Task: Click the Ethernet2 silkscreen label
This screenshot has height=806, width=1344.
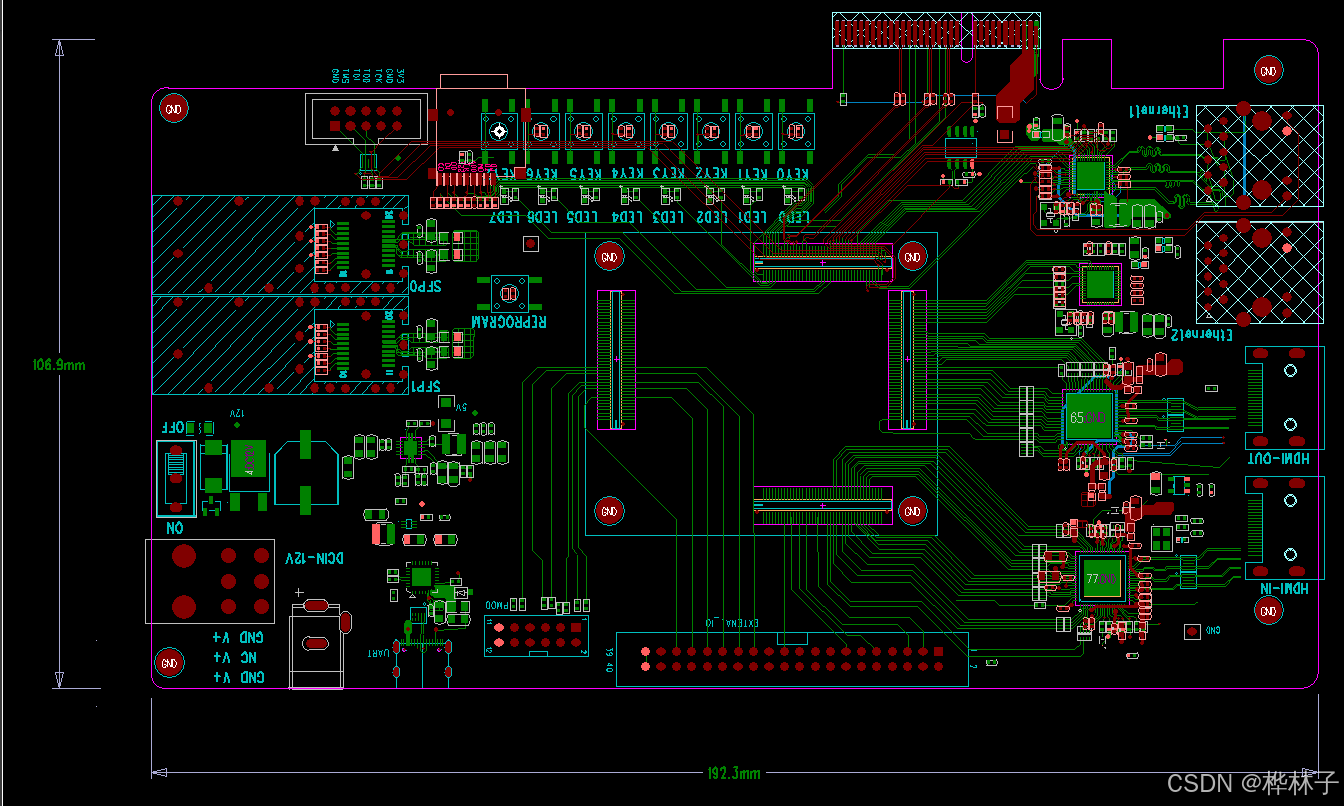Action: [1201, 335]
